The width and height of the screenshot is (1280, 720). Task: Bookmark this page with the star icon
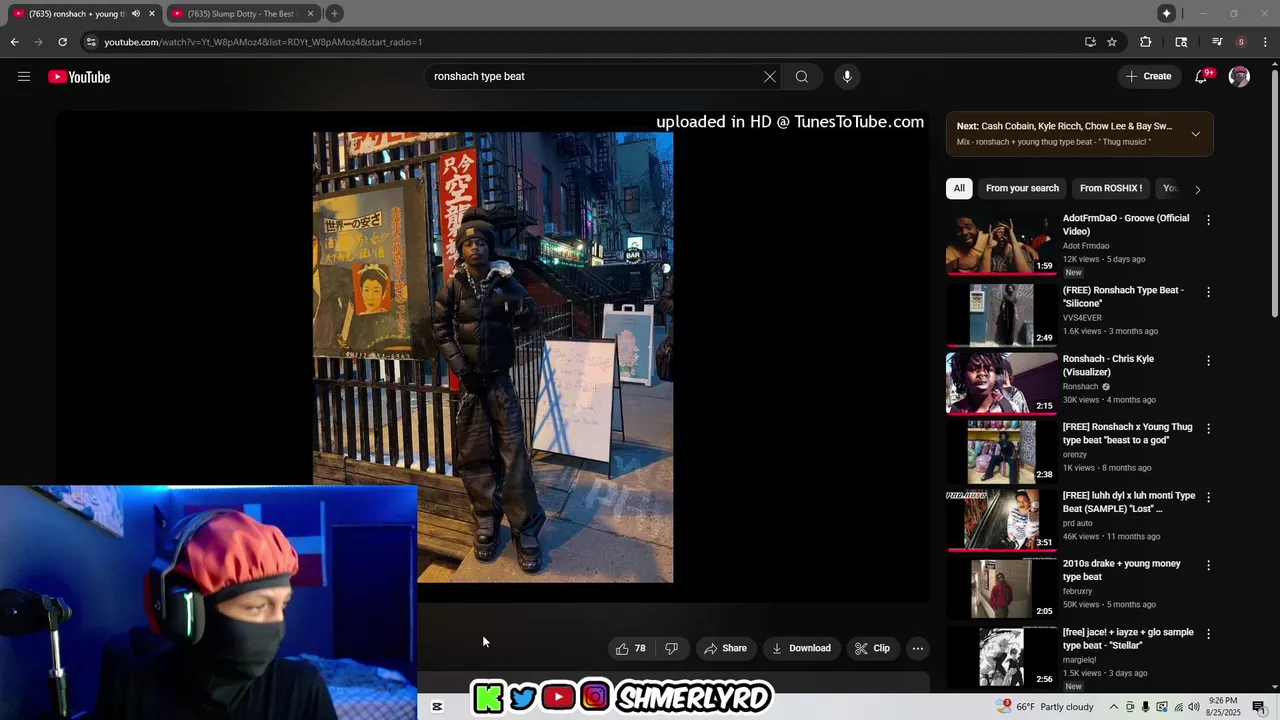coord(1112,42)
